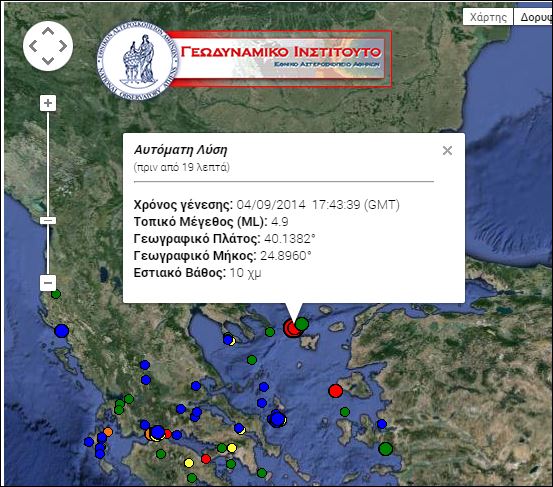Select the large green marker near the Turkish coast

point(386,449)
